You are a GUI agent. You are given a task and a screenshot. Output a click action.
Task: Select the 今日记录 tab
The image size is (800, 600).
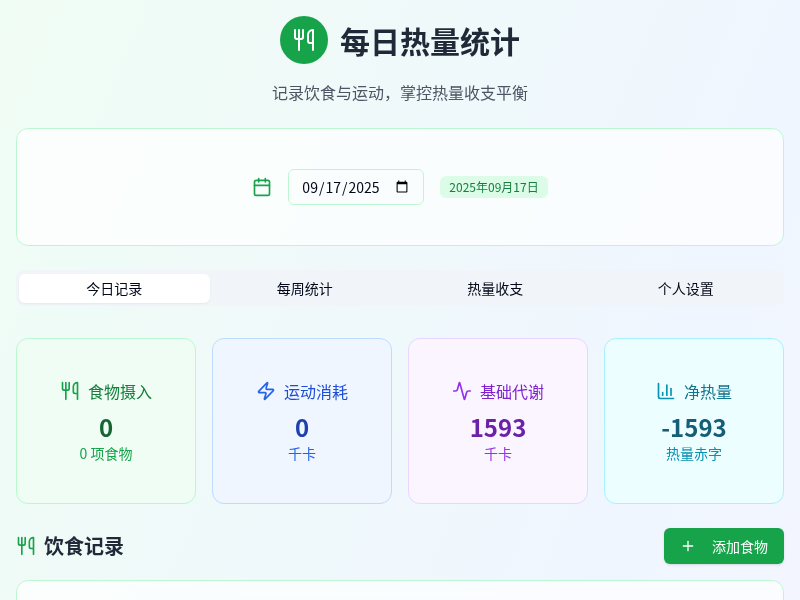click(114, 289)
